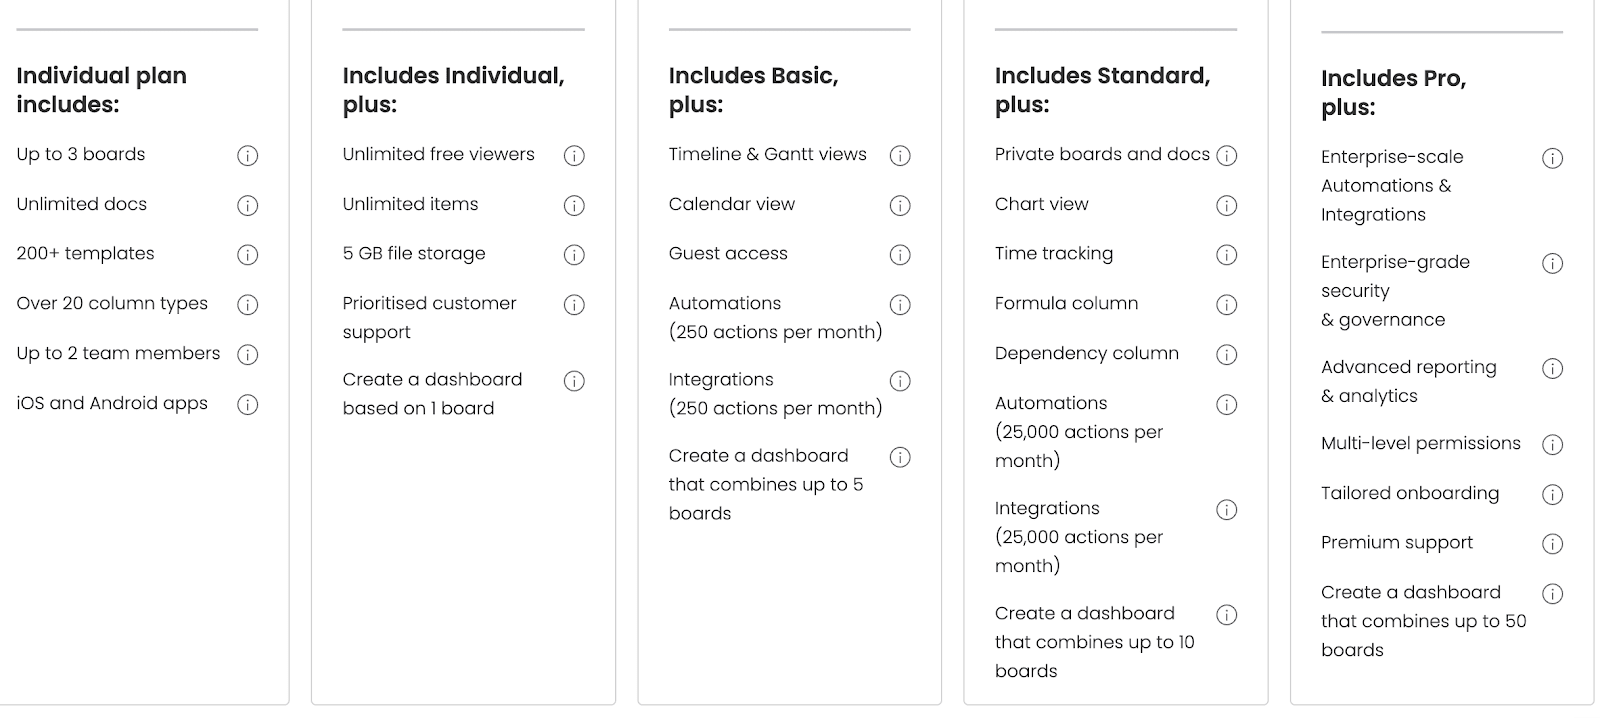Open info icon for Multi-level permissions
The width and height of the screenshot is (1600, 718).
(1552, 445)
